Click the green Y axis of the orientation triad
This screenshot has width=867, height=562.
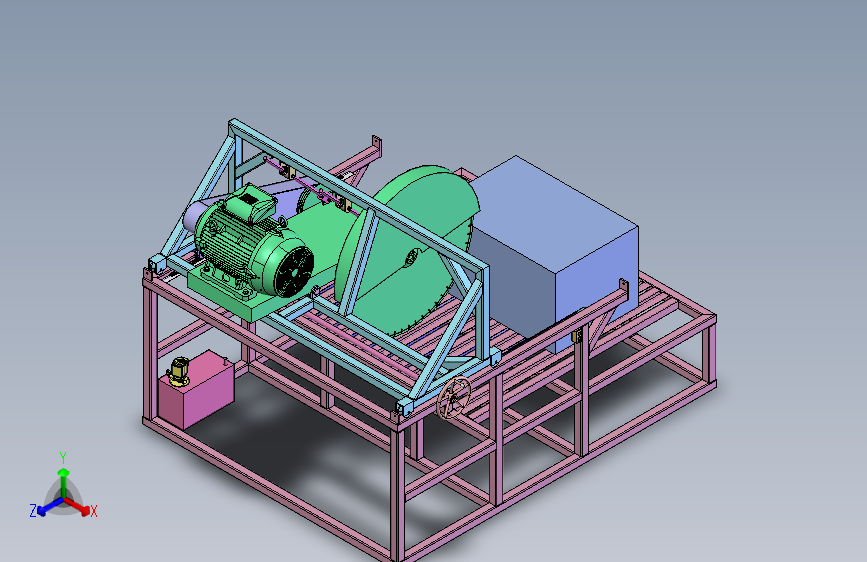(63, 477)
